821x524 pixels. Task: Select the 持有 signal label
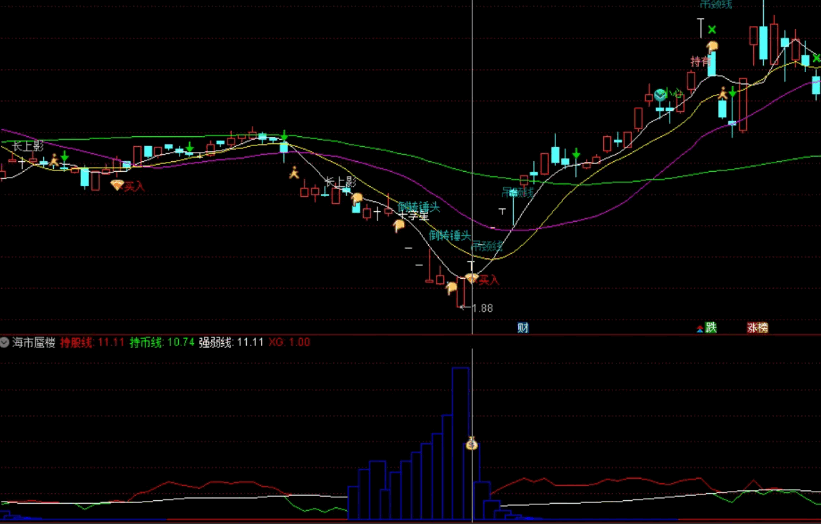click(700, 61)
